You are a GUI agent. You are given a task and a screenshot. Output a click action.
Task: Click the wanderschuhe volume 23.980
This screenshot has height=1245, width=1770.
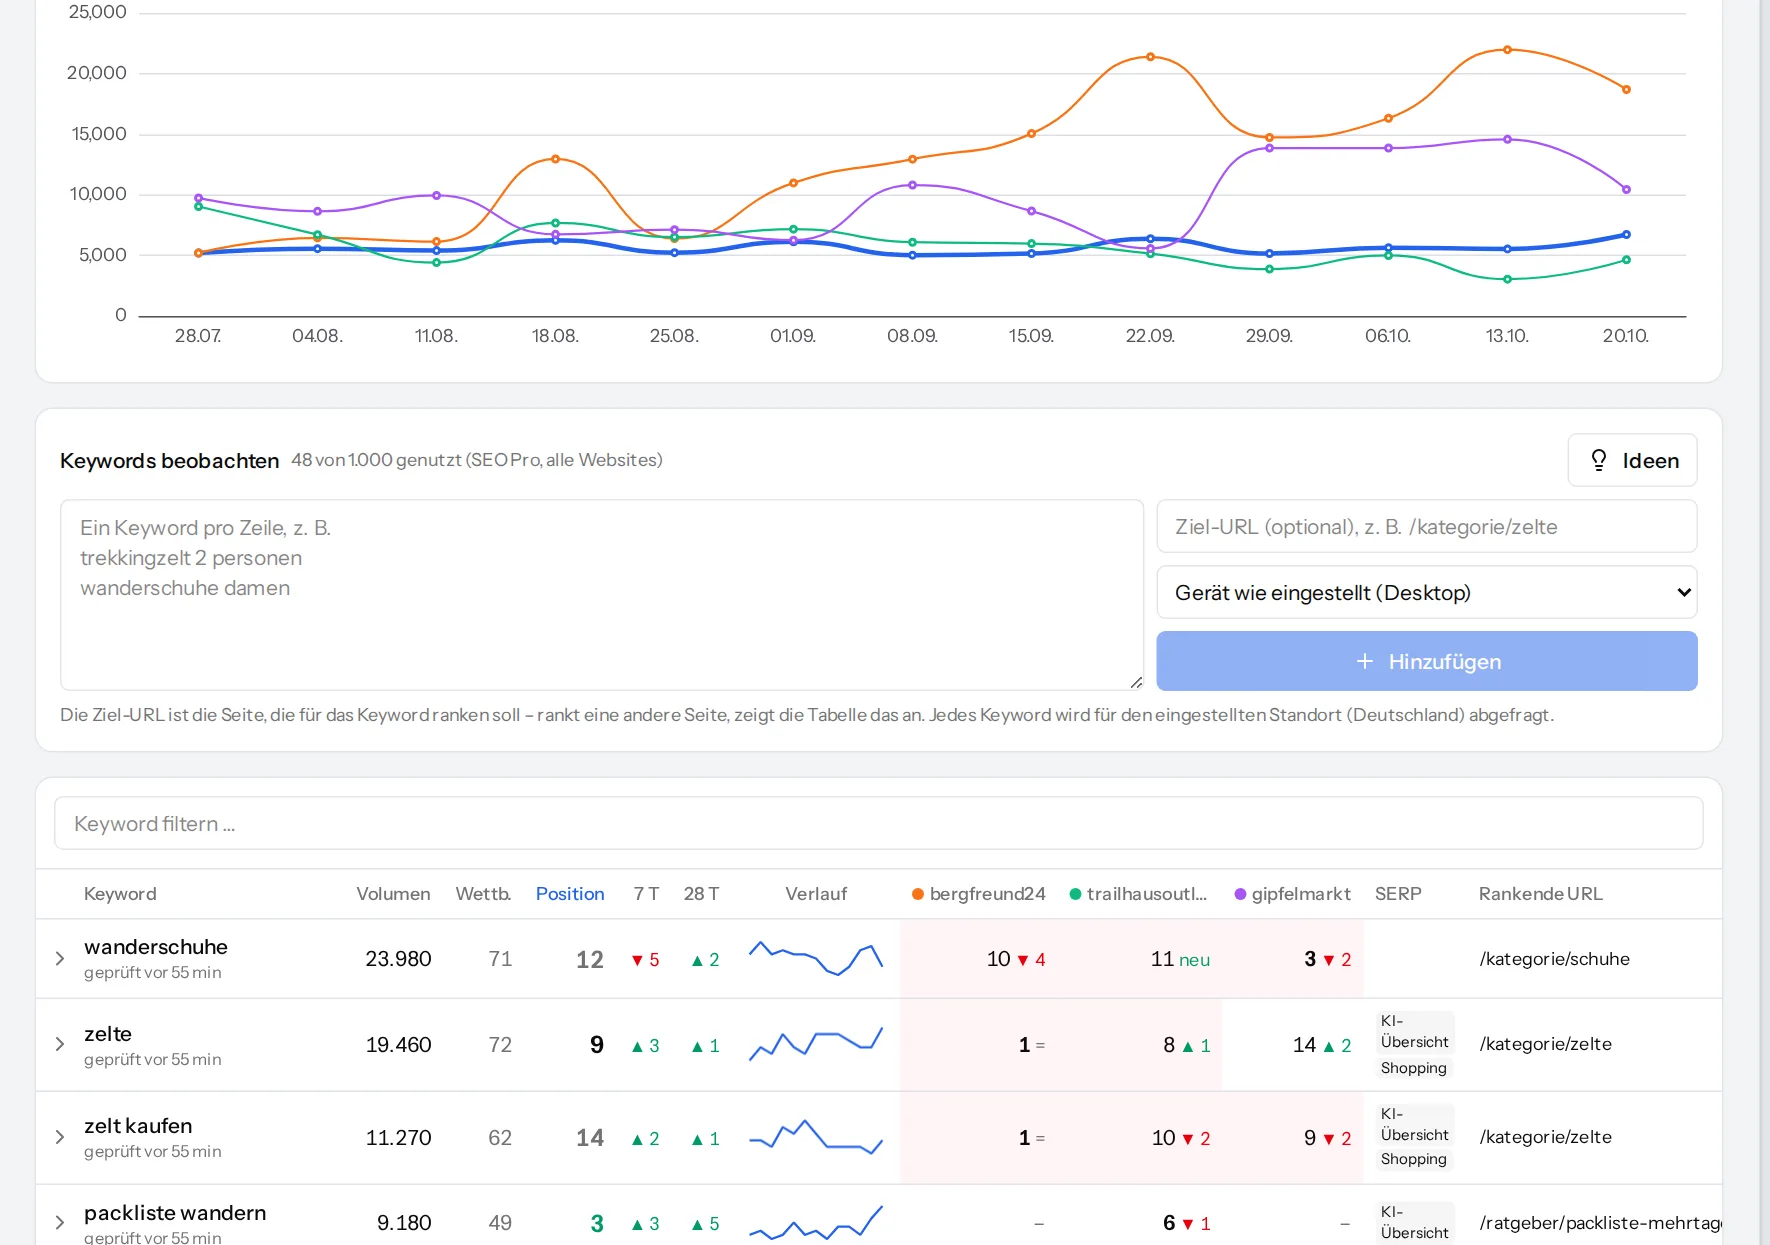(x=398, y=959)
